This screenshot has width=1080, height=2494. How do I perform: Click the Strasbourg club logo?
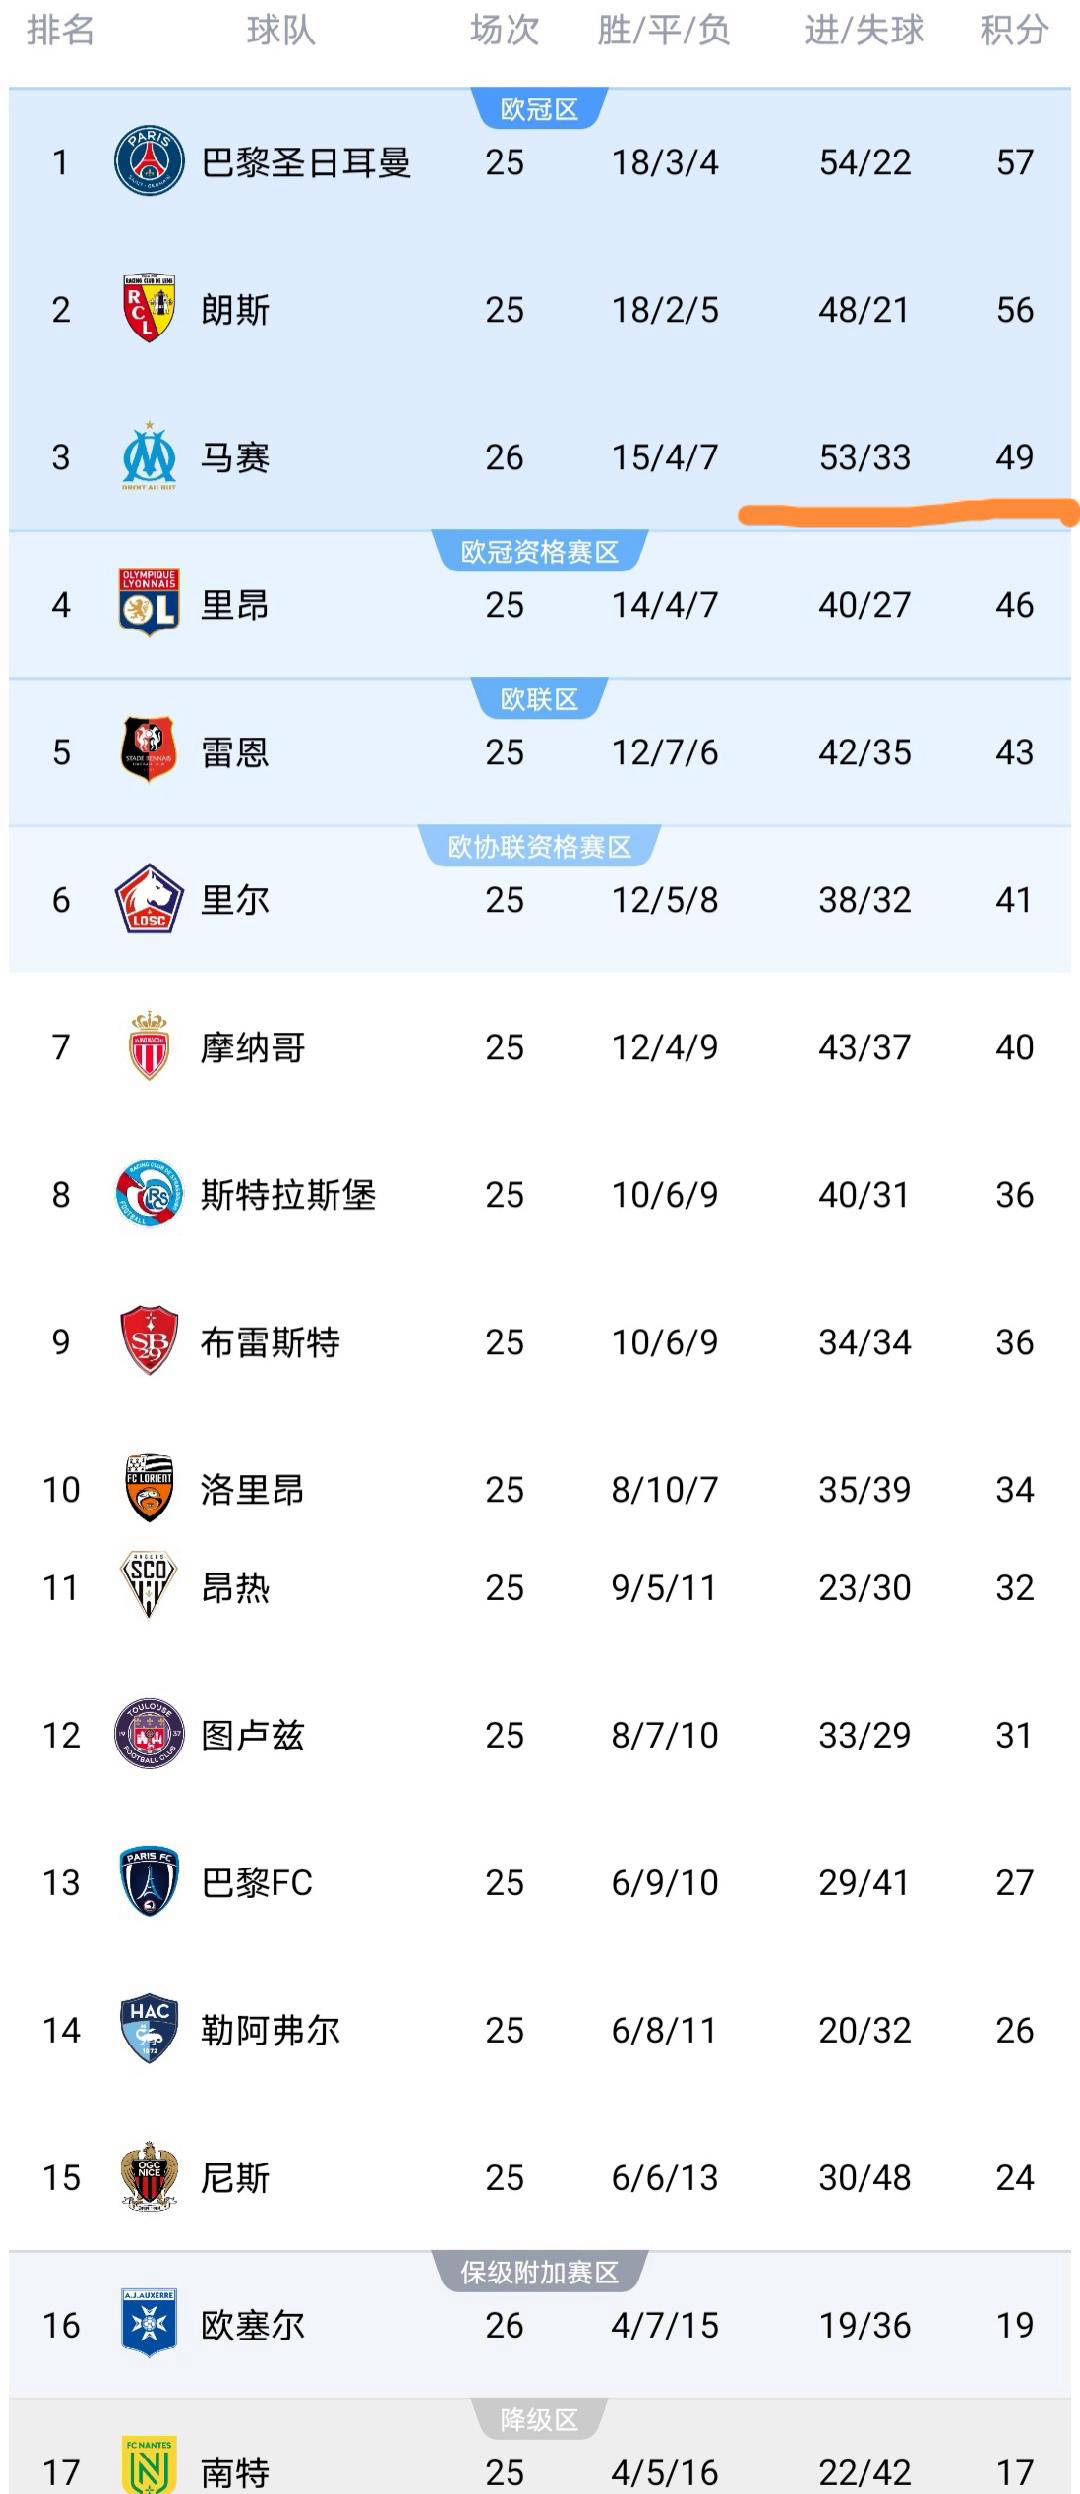coord(149,1193)
